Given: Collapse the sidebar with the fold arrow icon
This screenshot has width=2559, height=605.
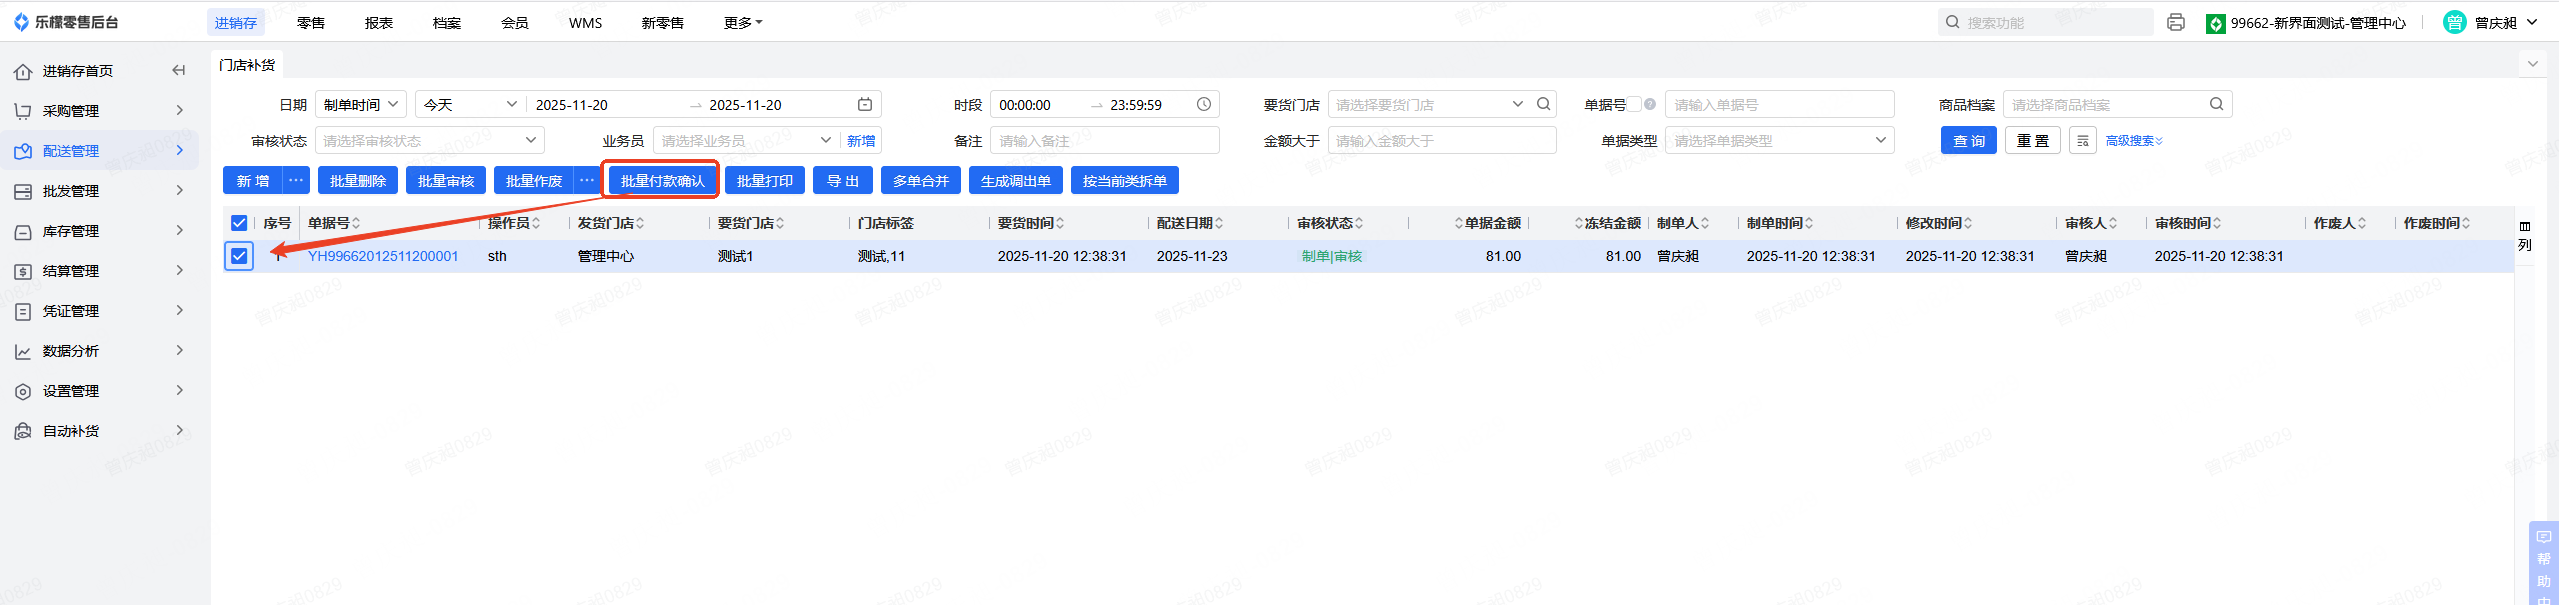Looking at the screenshot, I should [178, 70].
